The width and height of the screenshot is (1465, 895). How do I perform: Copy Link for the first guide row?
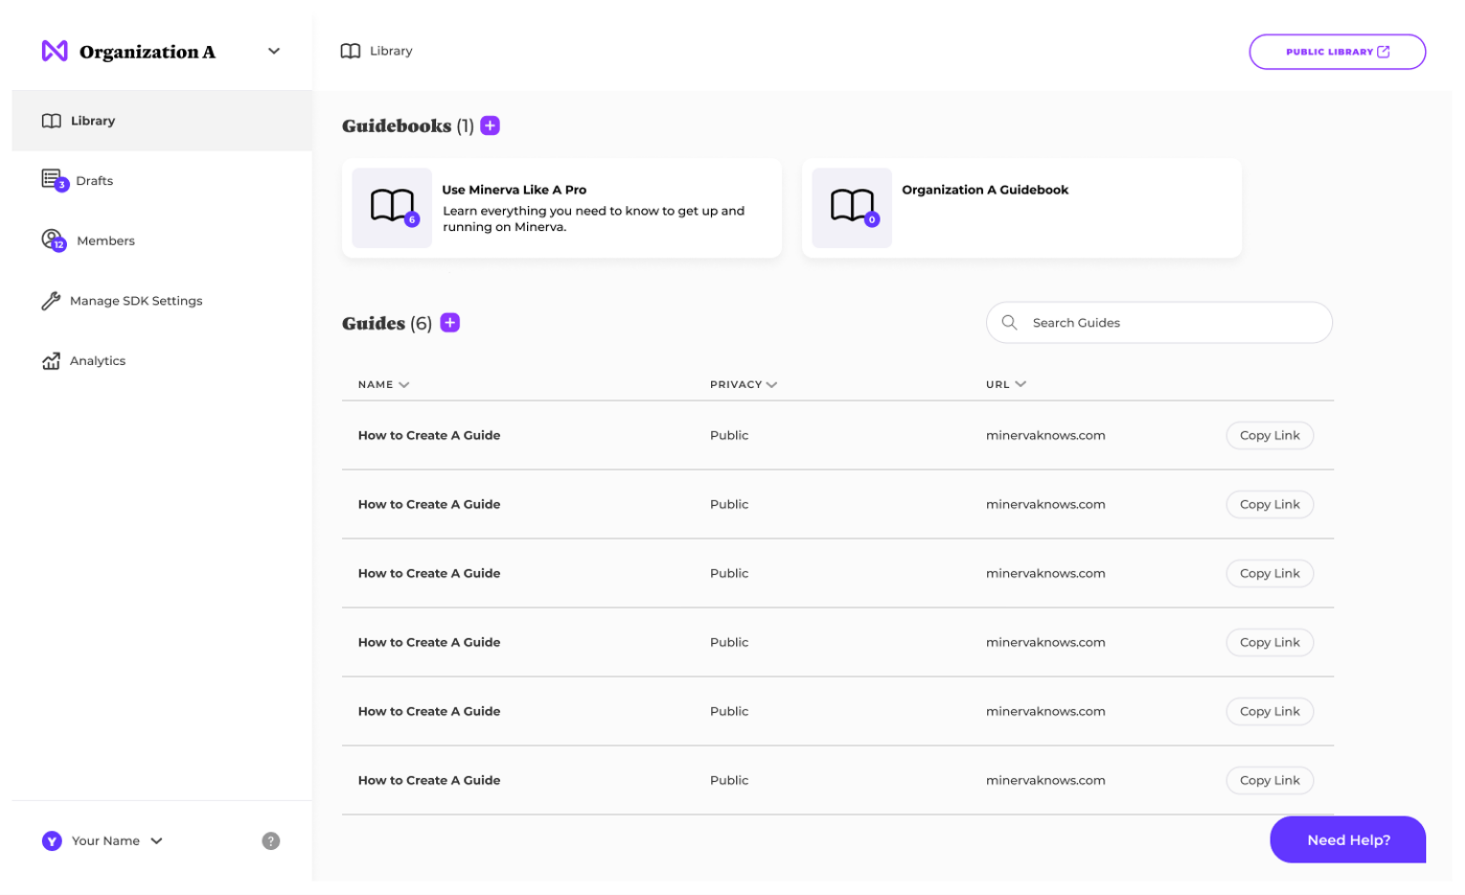click(x=1270, y=435)
